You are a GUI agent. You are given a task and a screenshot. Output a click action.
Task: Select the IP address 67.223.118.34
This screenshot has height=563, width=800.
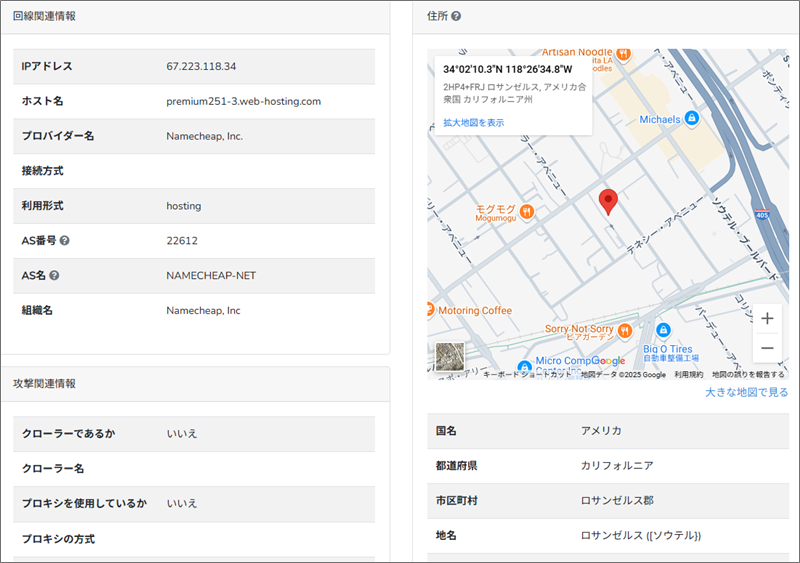click(201, 66)
